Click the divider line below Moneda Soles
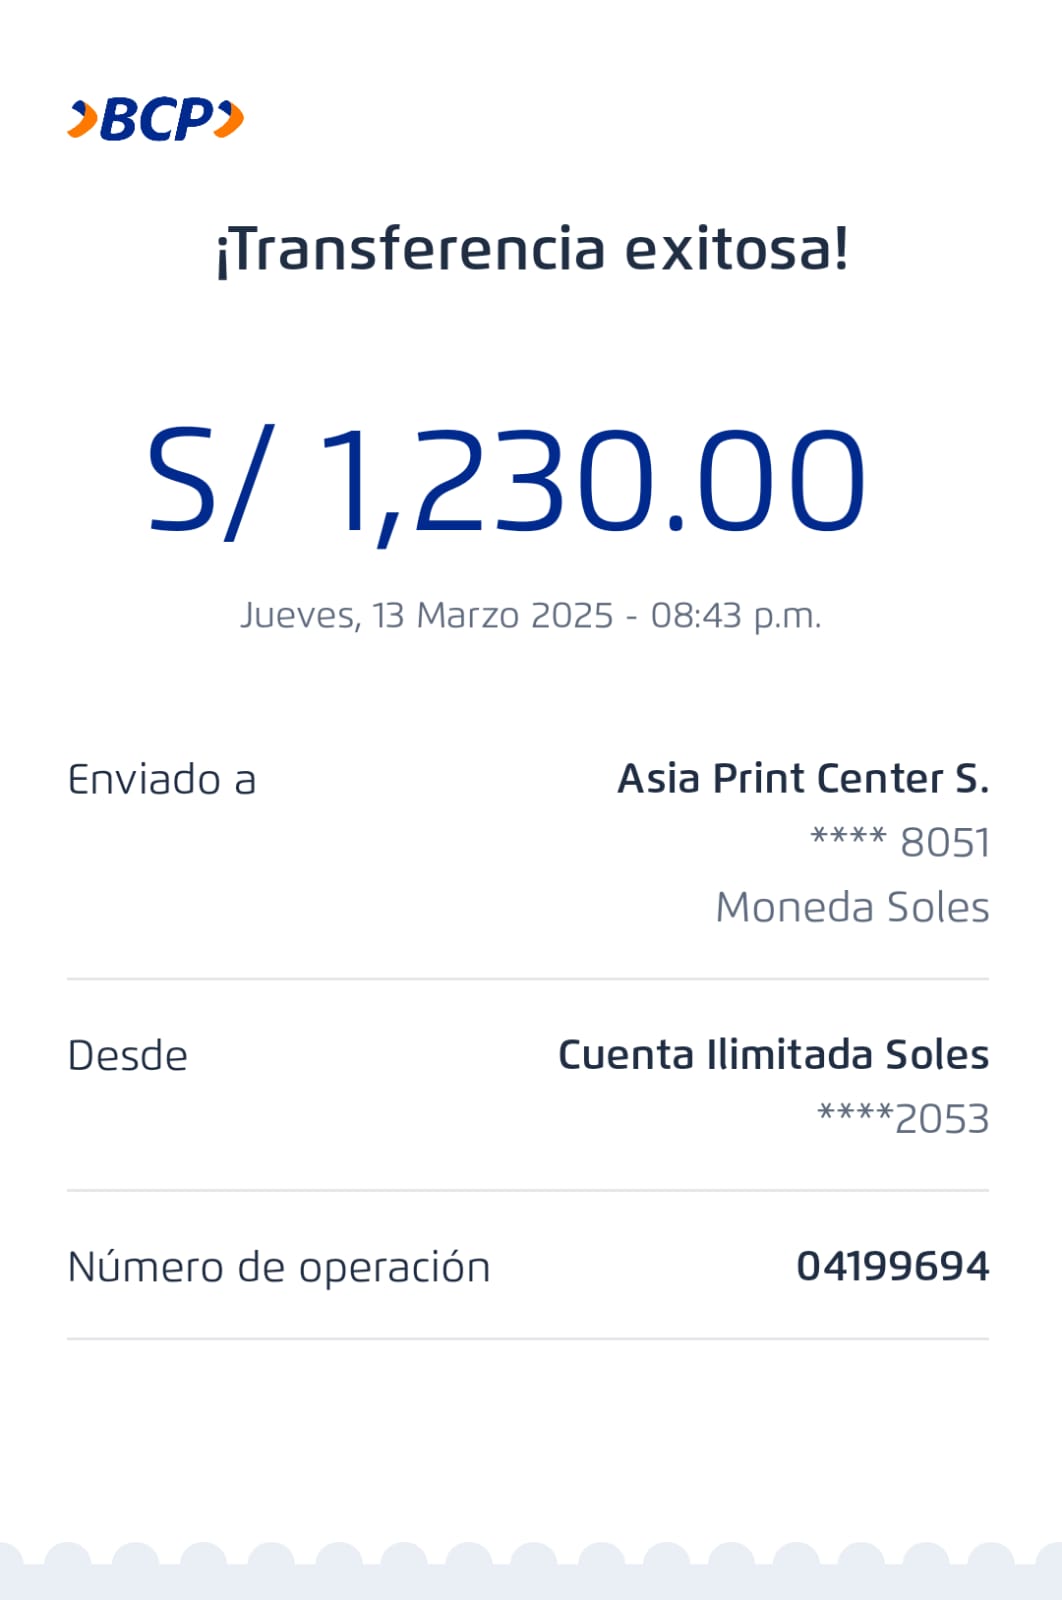Viewport: 1062px width, 1600px height. (x=528, y=979)
